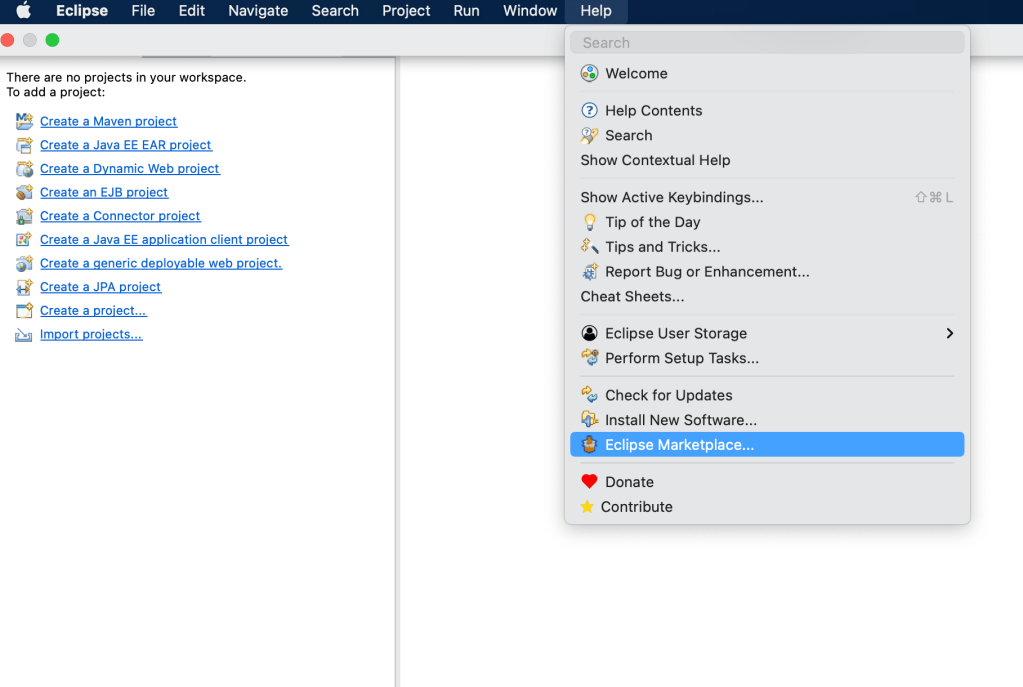This screenshot has height=687, width=1023.
Task: Click Create a generic deployable web project link
Action: 160,263
